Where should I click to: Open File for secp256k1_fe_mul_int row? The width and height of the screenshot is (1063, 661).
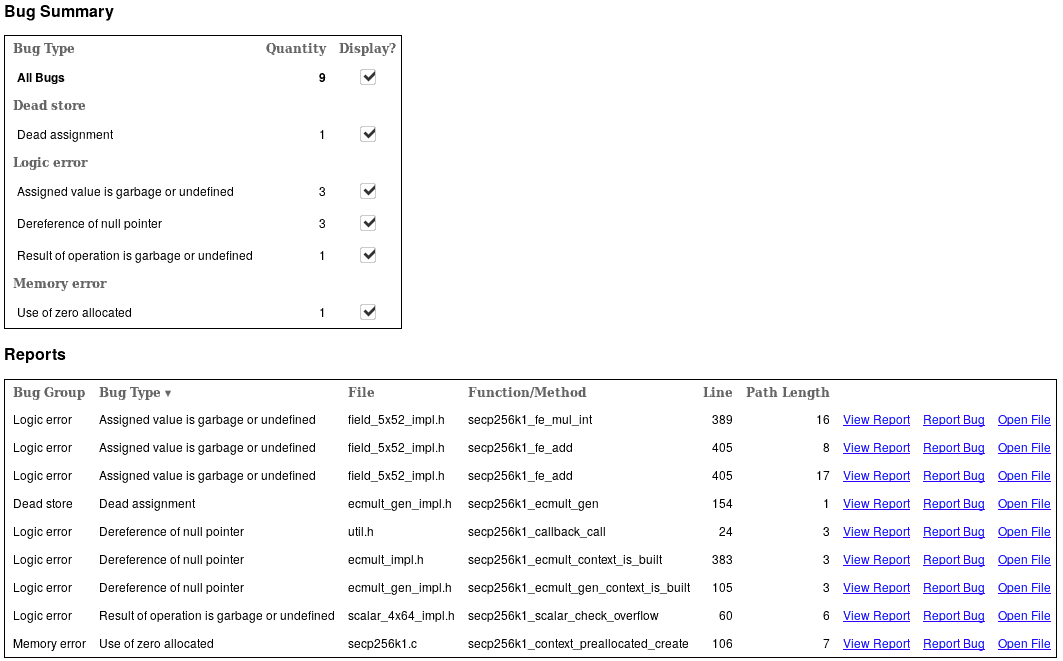click(x=1024, y=420)
